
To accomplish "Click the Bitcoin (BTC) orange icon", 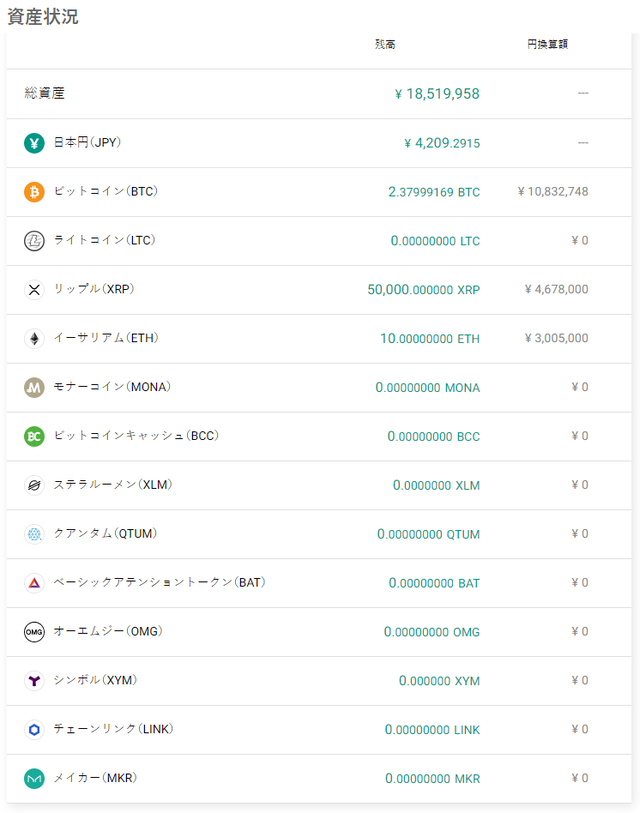I will click(34, 192).
